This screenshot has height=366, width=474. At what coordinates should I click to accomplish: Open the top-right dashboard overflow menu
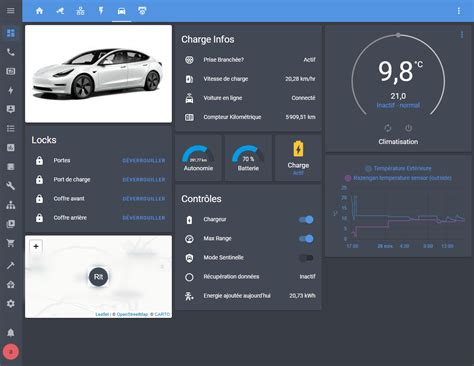point(459,11)
